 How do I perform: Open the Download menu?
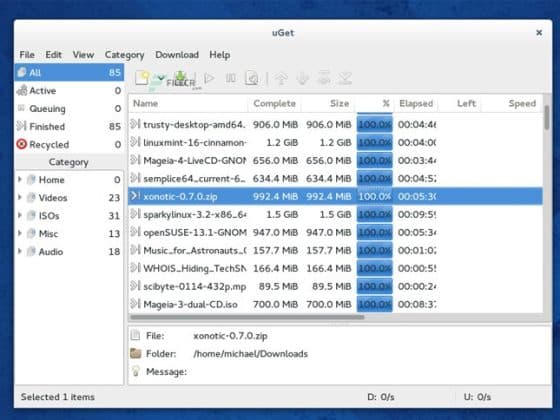click(x=177, y=55)
